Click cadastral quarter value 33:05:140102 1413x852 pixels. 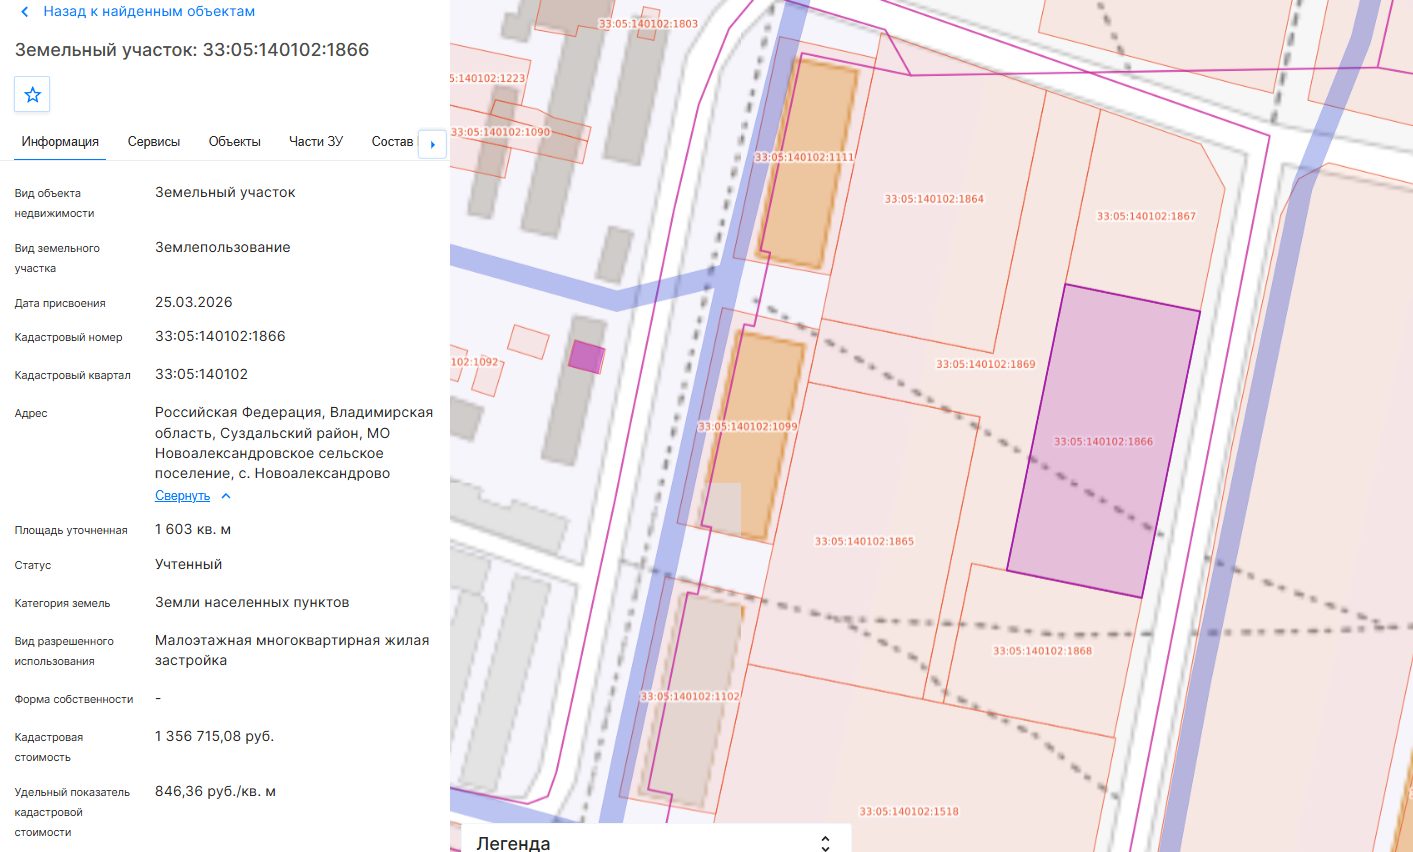(x=201, y=374)
